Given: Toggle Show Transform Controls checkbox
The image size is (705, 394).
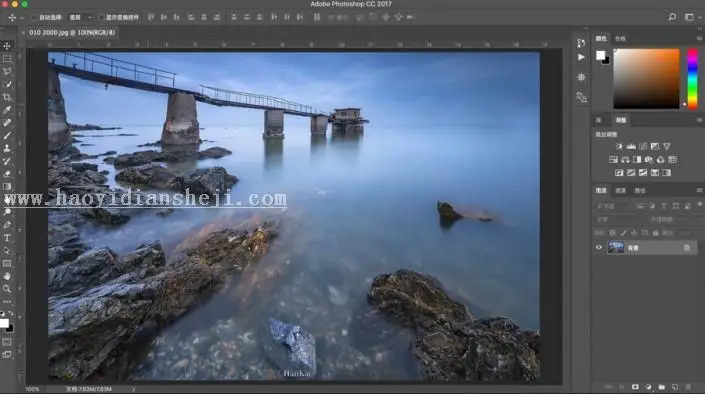Looking at the screenshot, I should 101,18.
